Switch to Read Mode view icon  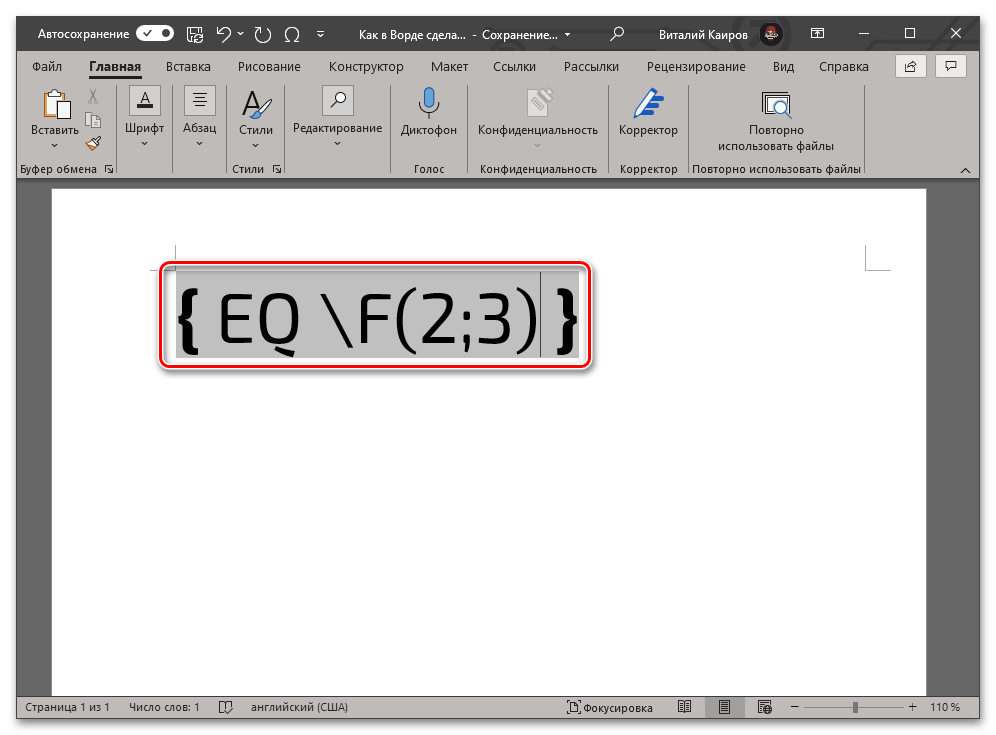click(x=684, y=707)
